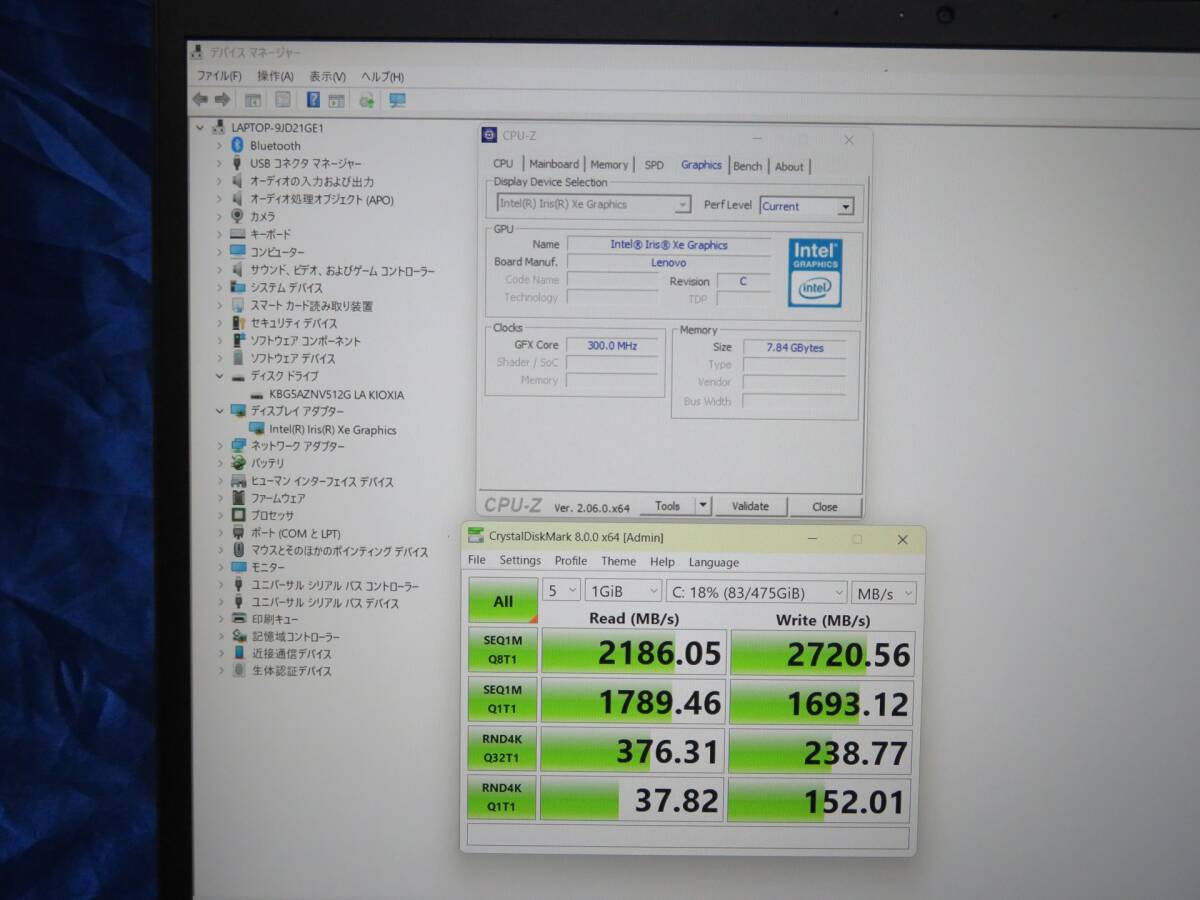Click the SEQ1M Q8T1 read result 2186.05

tap(632, 652)
